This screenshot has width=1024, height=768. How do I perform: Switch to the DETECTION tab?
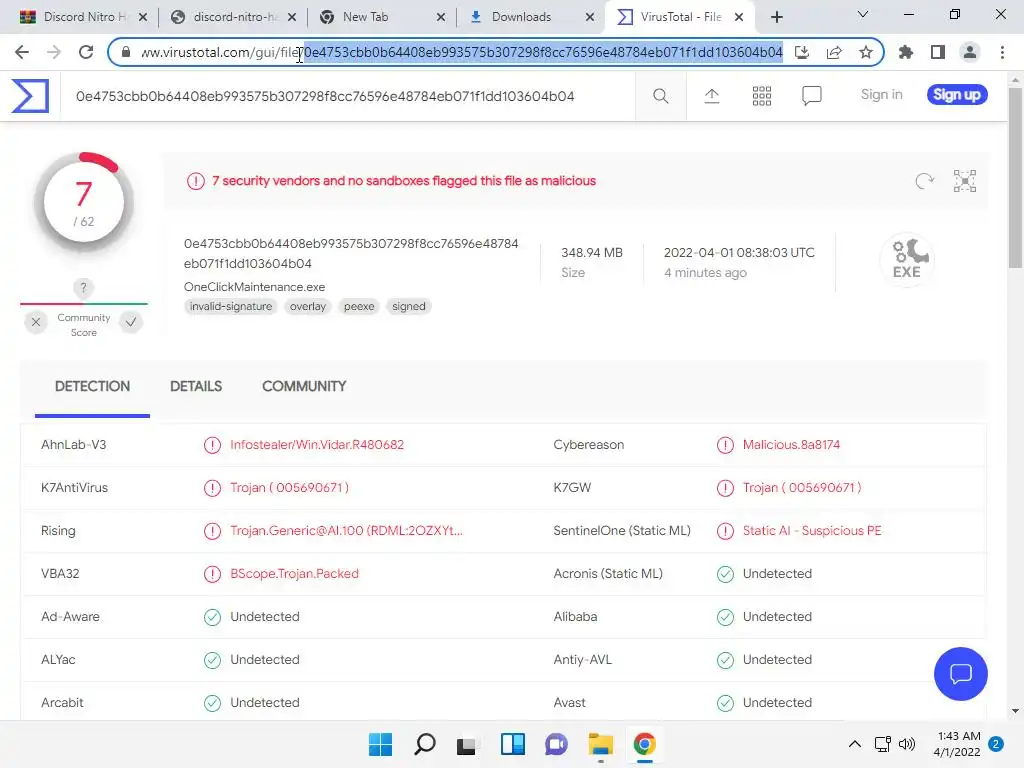tap(92, 387)
